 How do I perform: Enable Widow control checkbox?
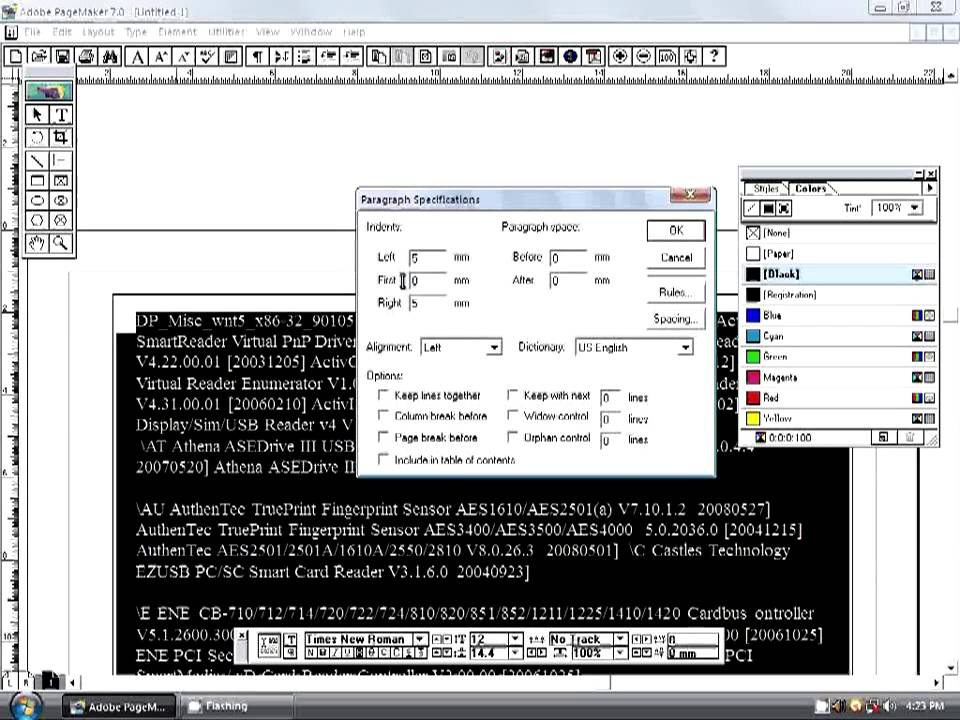pos(512,416)
